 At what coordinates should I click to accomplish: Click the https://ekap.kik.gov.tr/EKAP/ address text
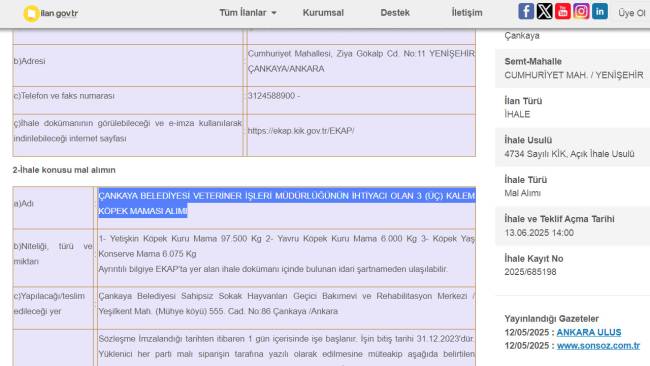click(x=301, y=131)
